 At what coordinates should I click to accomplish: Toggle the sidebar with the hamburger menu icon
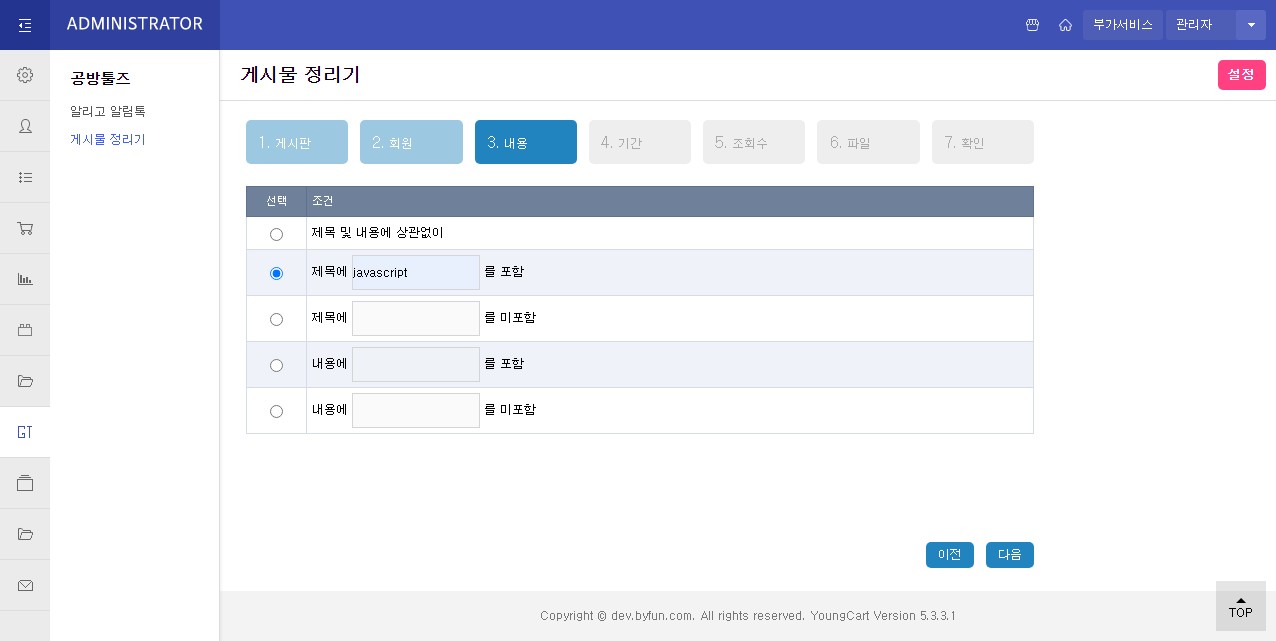click(x=25, y=25)
